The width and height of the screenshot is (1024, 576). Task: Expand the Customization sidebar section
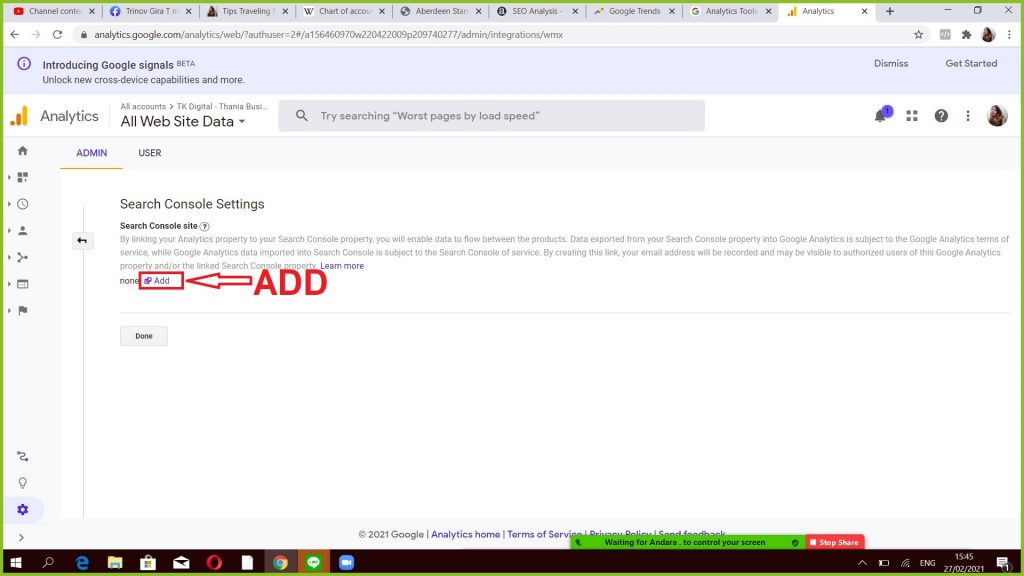point(22,177)
